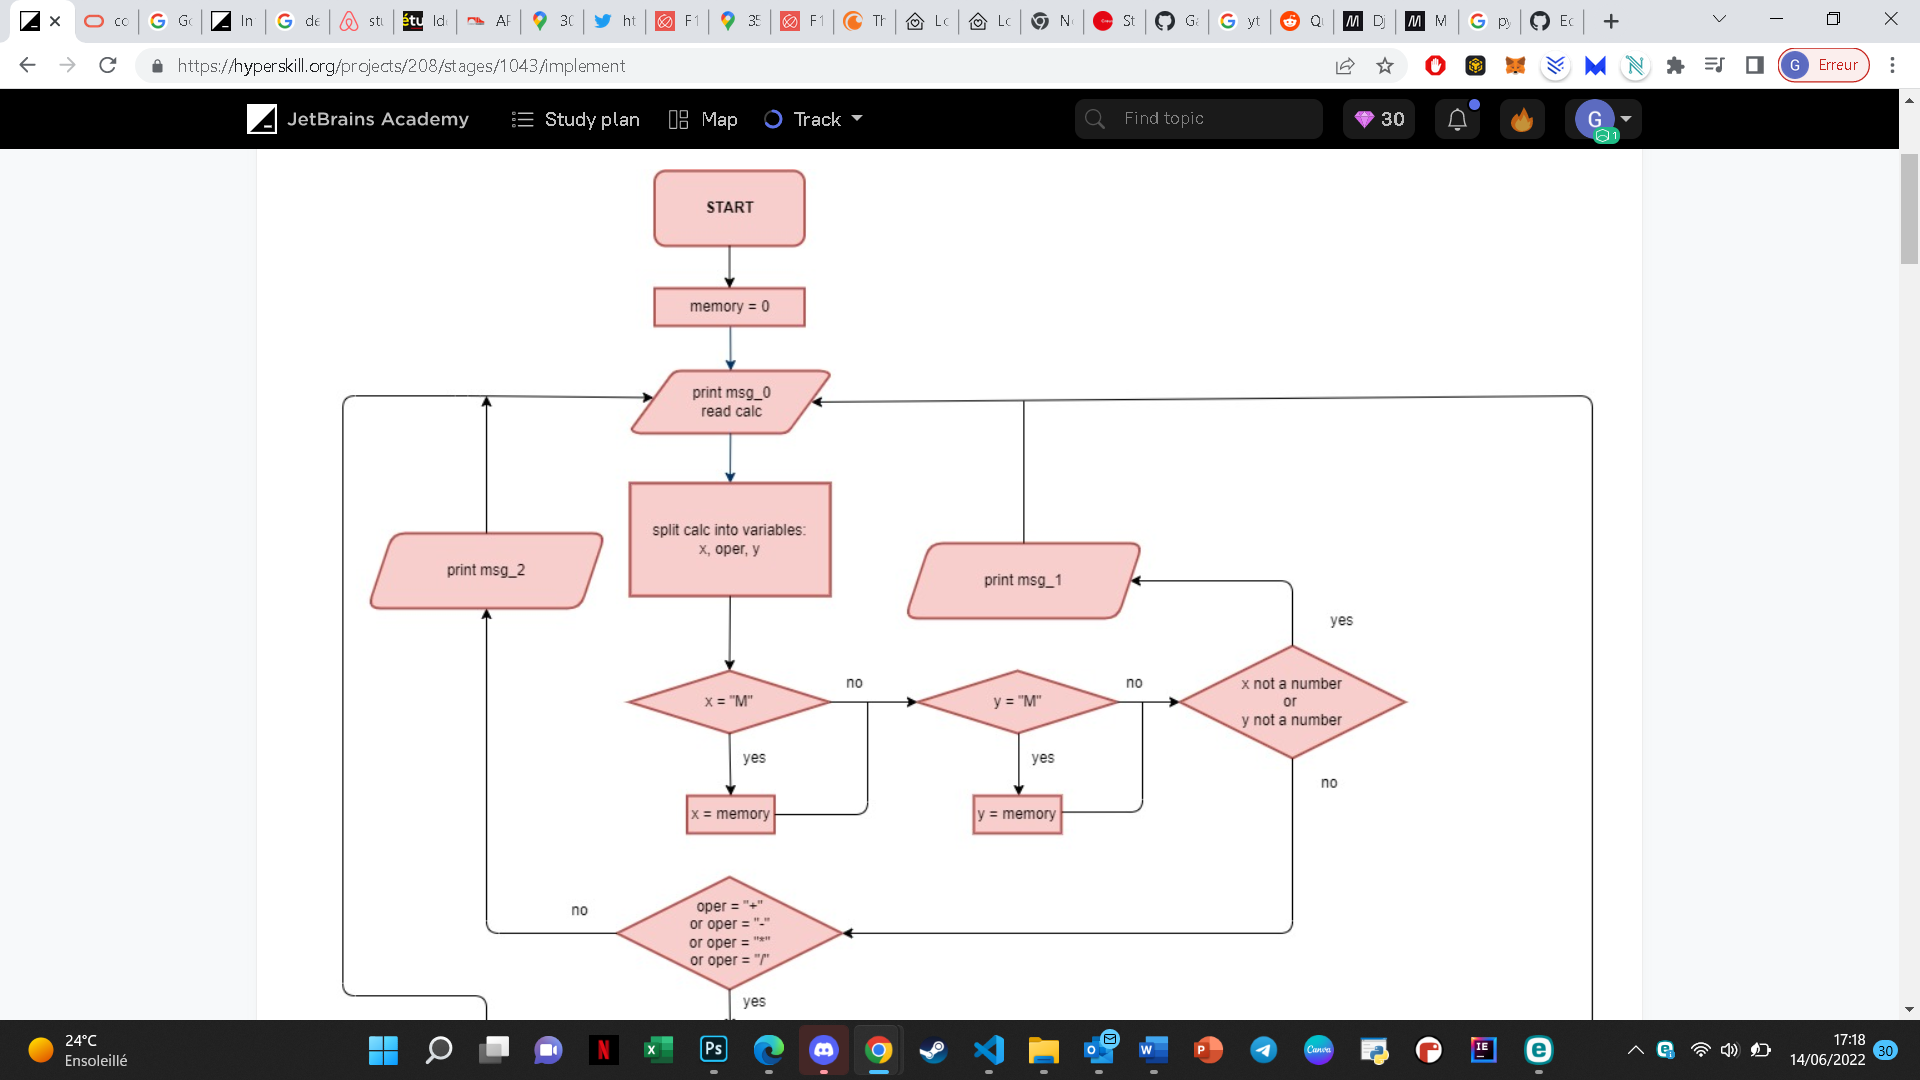This screenshot has width=1920, height=1080.
Task: Click the Erreur profile button
Action: [1824, 65]
